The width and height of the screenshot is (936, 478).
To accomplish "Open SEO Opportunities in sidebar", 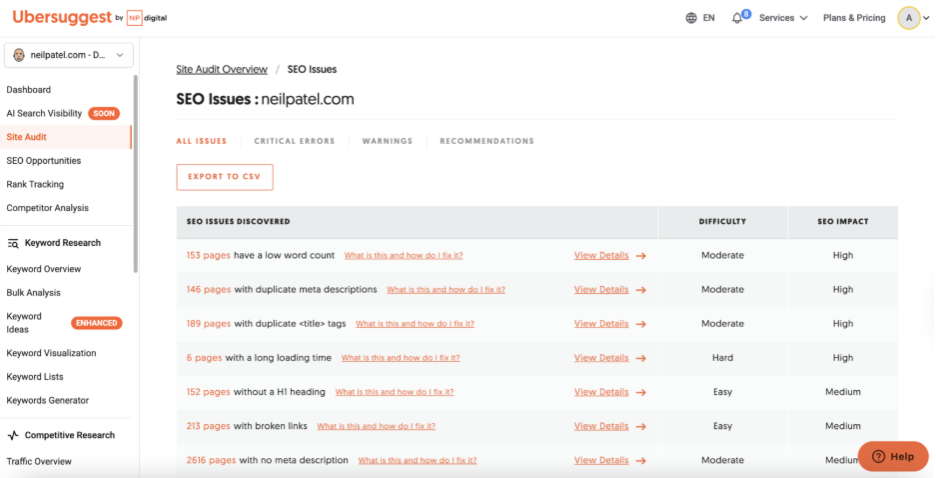I will point(44,161).
